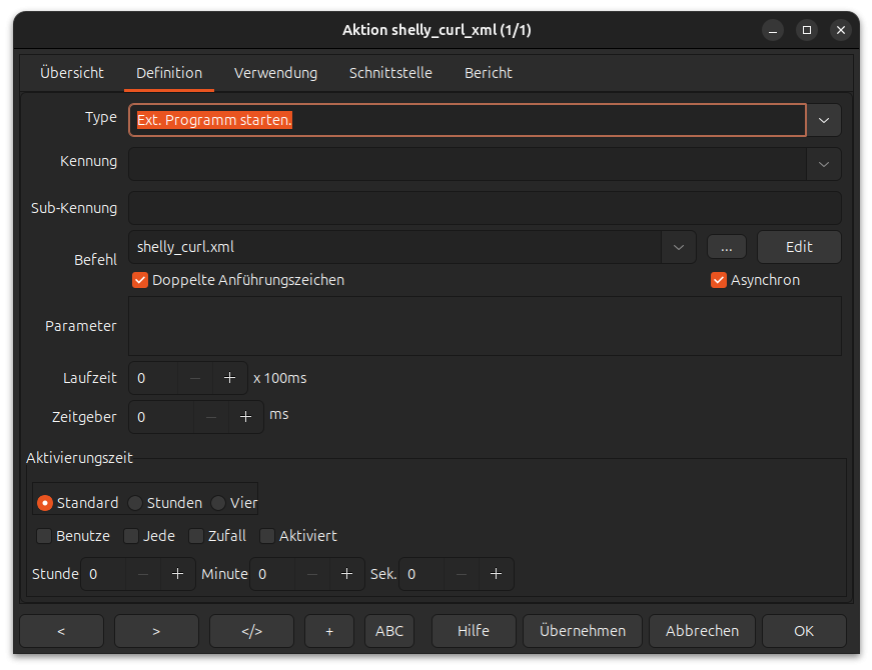The height and width of the screenshot is (670, 872).
Task: Open the Kennung dropdown arrow
Action: [x=824, y=164]
